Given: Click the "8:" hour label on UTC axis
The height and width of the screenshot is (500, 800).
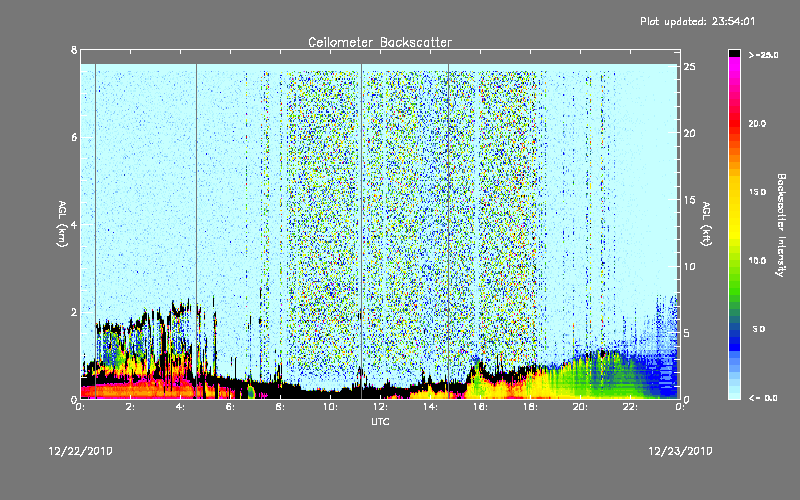Looking at the screenshot, I should (x=280, y=407).
